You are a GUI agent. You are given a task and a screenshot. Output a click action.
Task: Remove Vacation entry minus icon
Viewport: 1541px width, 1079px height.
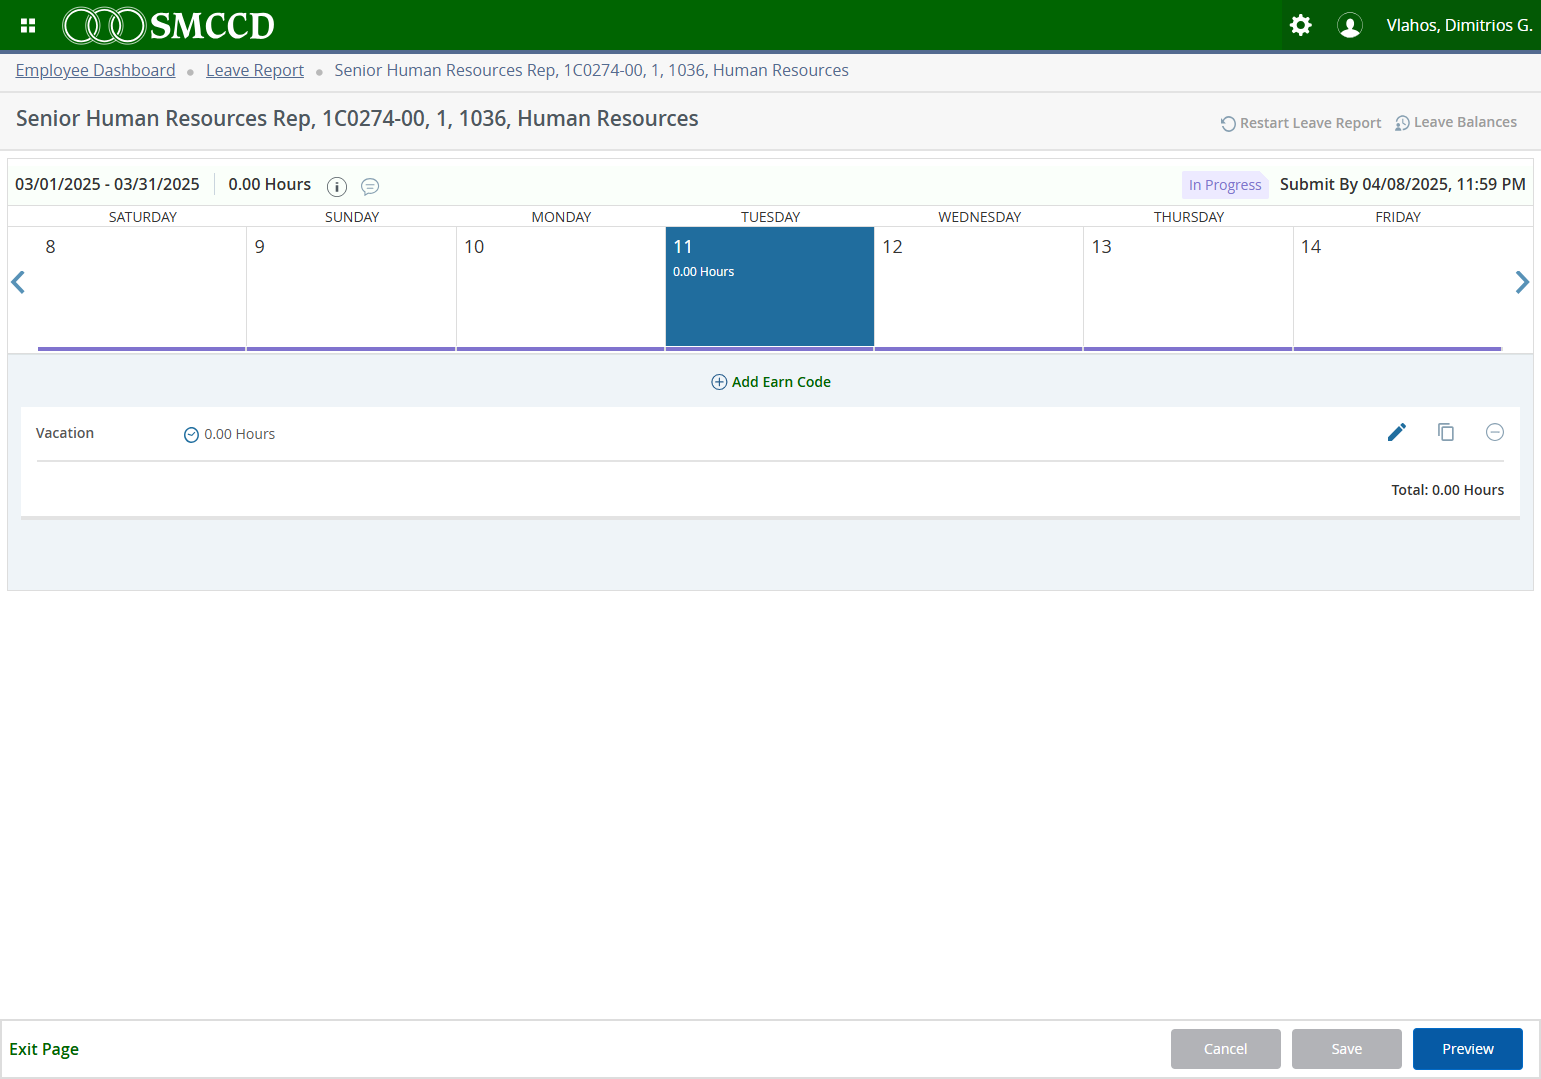(1495, 432)
